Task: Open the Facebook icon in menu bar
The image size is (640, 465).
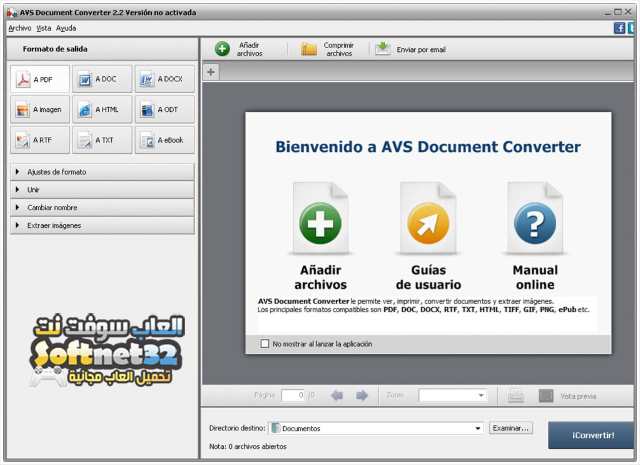Action: (619, 28)
